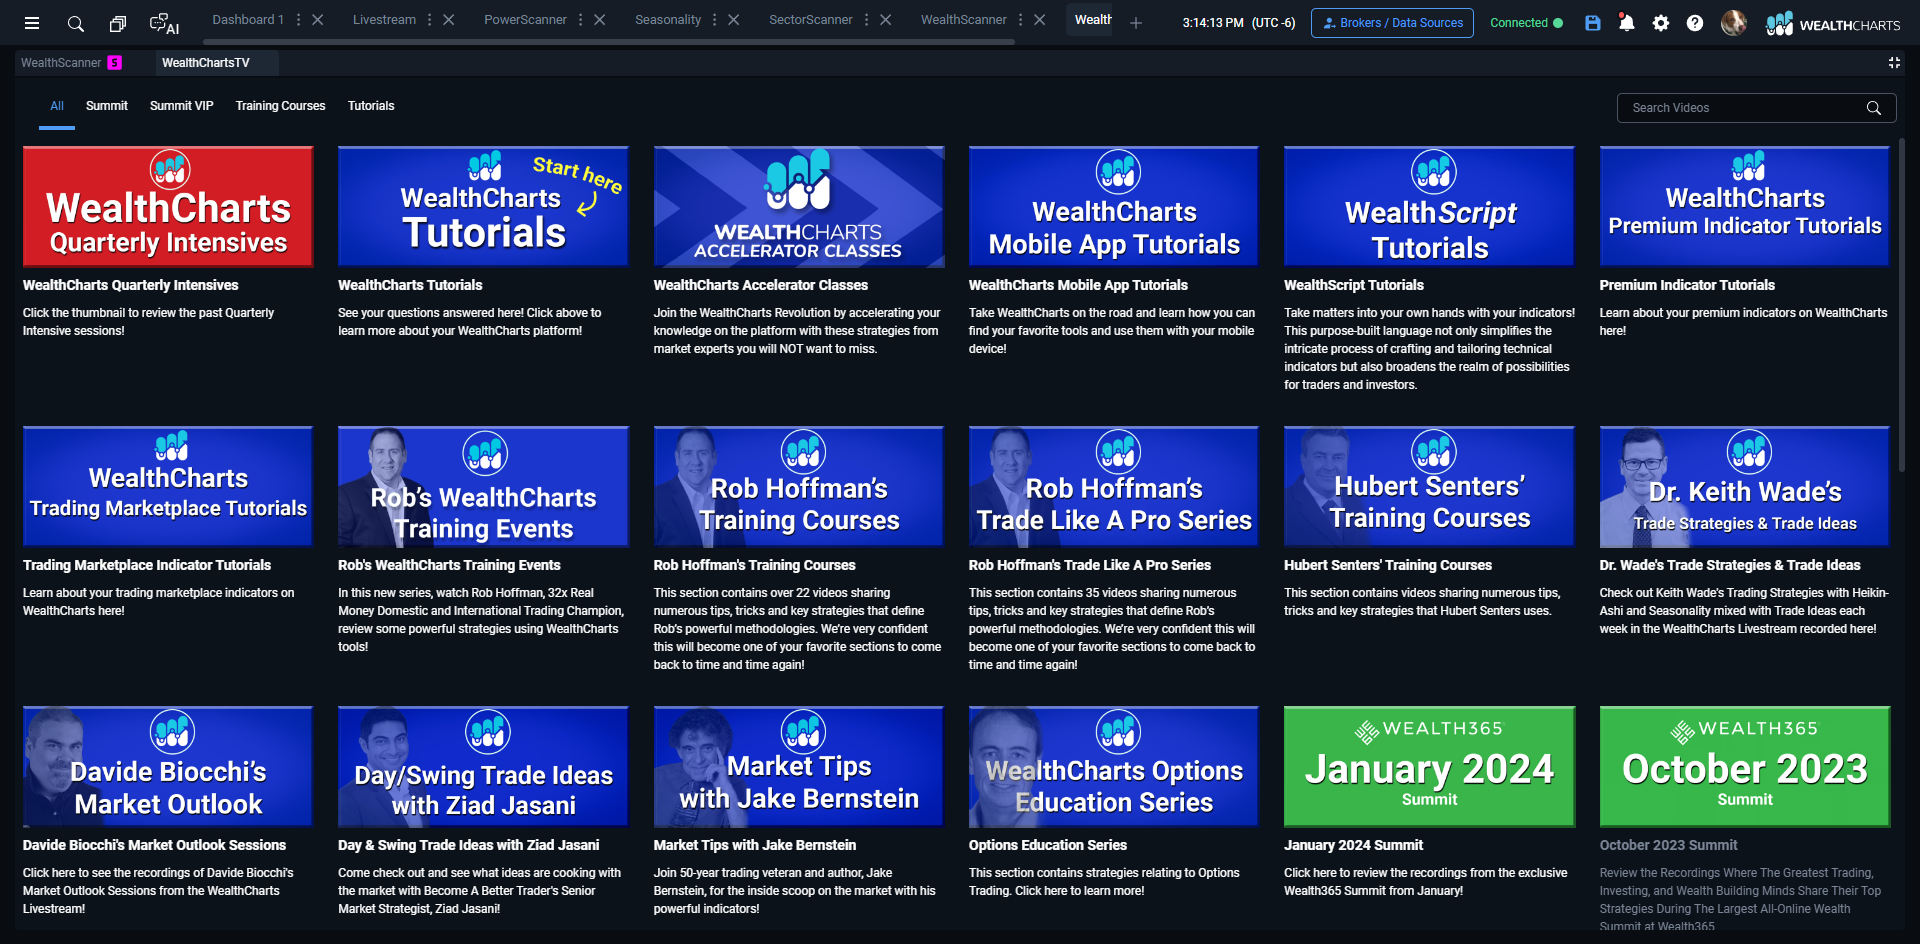Click the Options Education Series title link
The width and height of the screenshot is (1920, 944).
[x=1048, y=845]
